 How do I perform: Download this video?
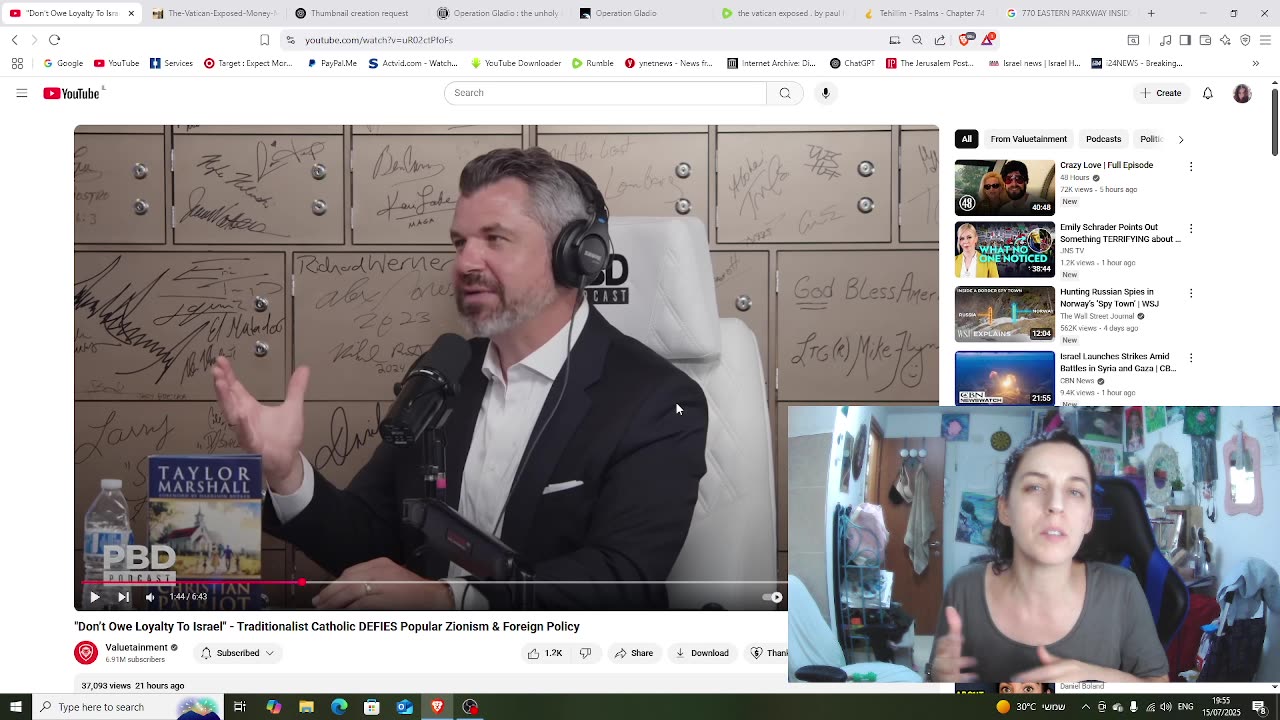(702, 653)
